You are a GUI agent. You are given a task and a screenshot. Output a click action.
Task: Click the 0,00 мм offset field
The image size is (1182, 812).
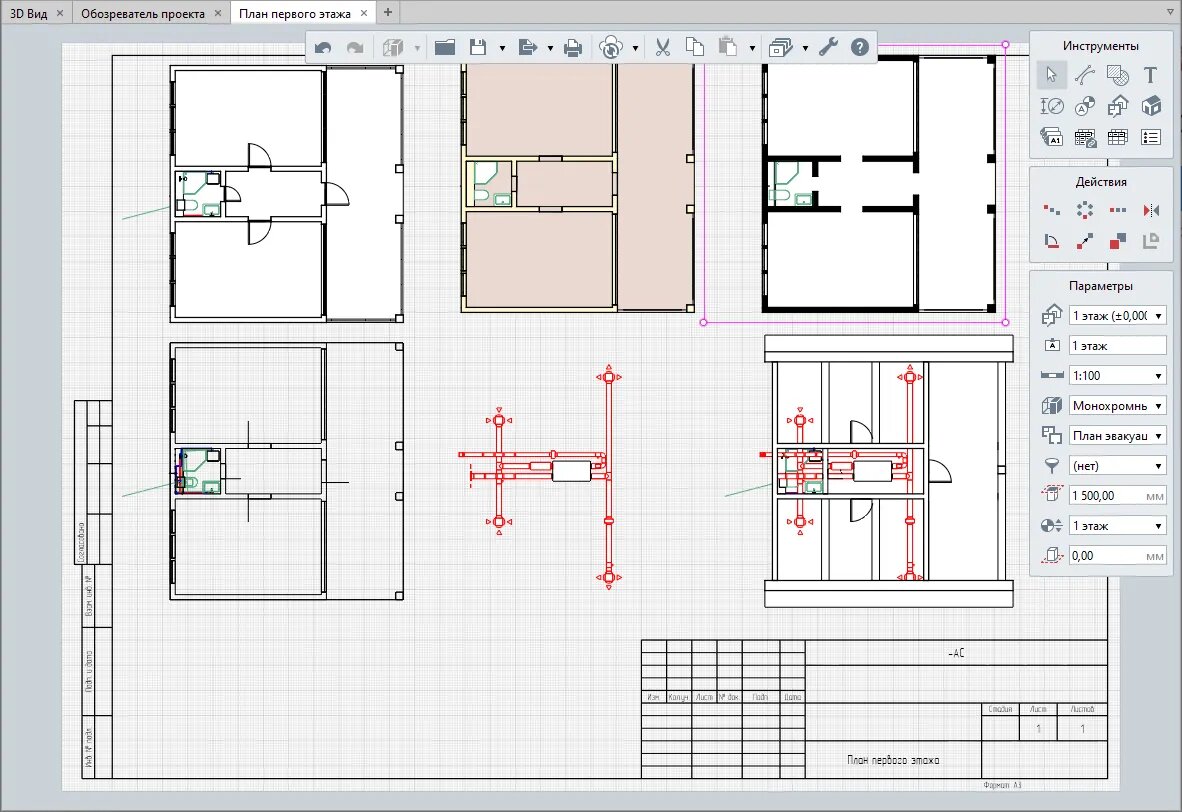pos(1117,556)
